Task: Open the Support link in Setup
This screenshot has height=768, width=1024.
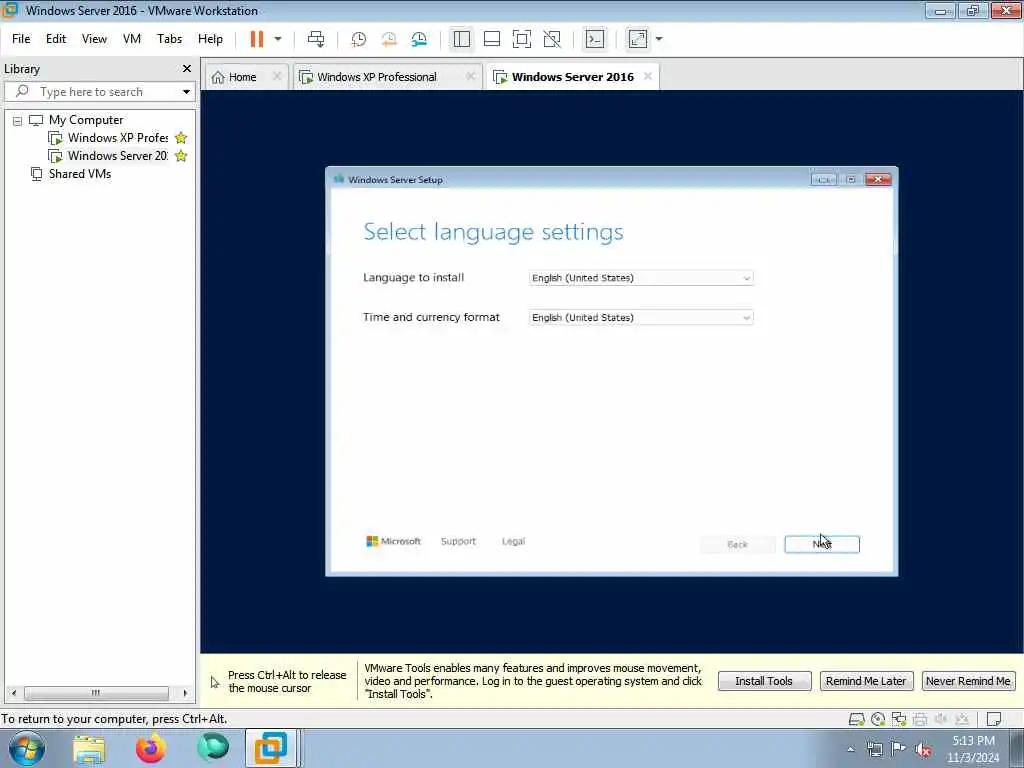Action: 458,541
